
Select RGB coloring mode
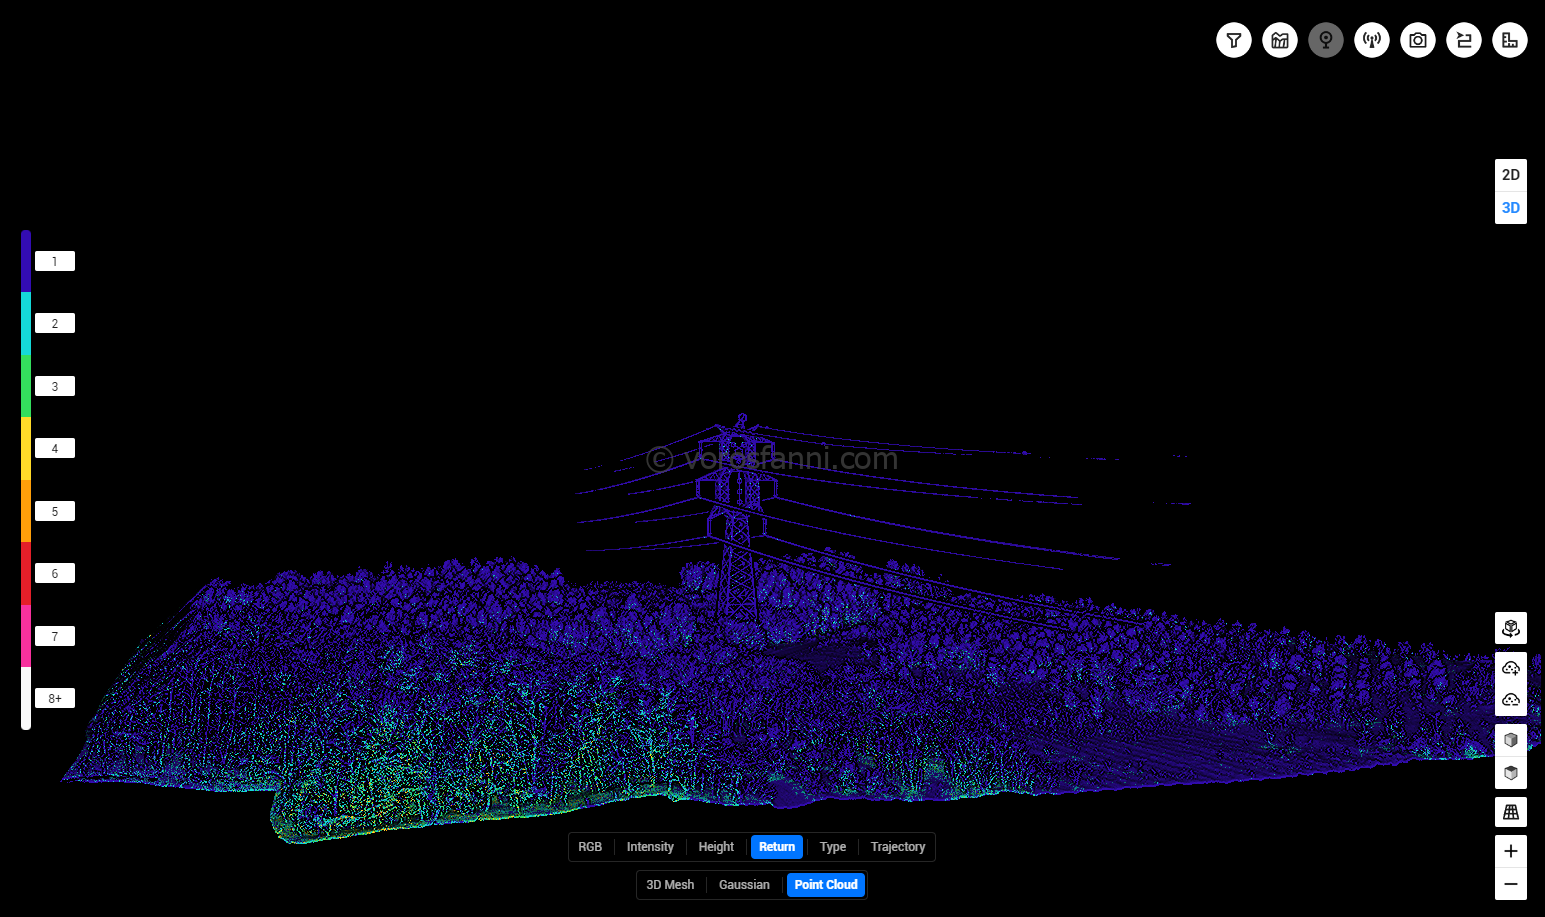(x=590, y=847)
